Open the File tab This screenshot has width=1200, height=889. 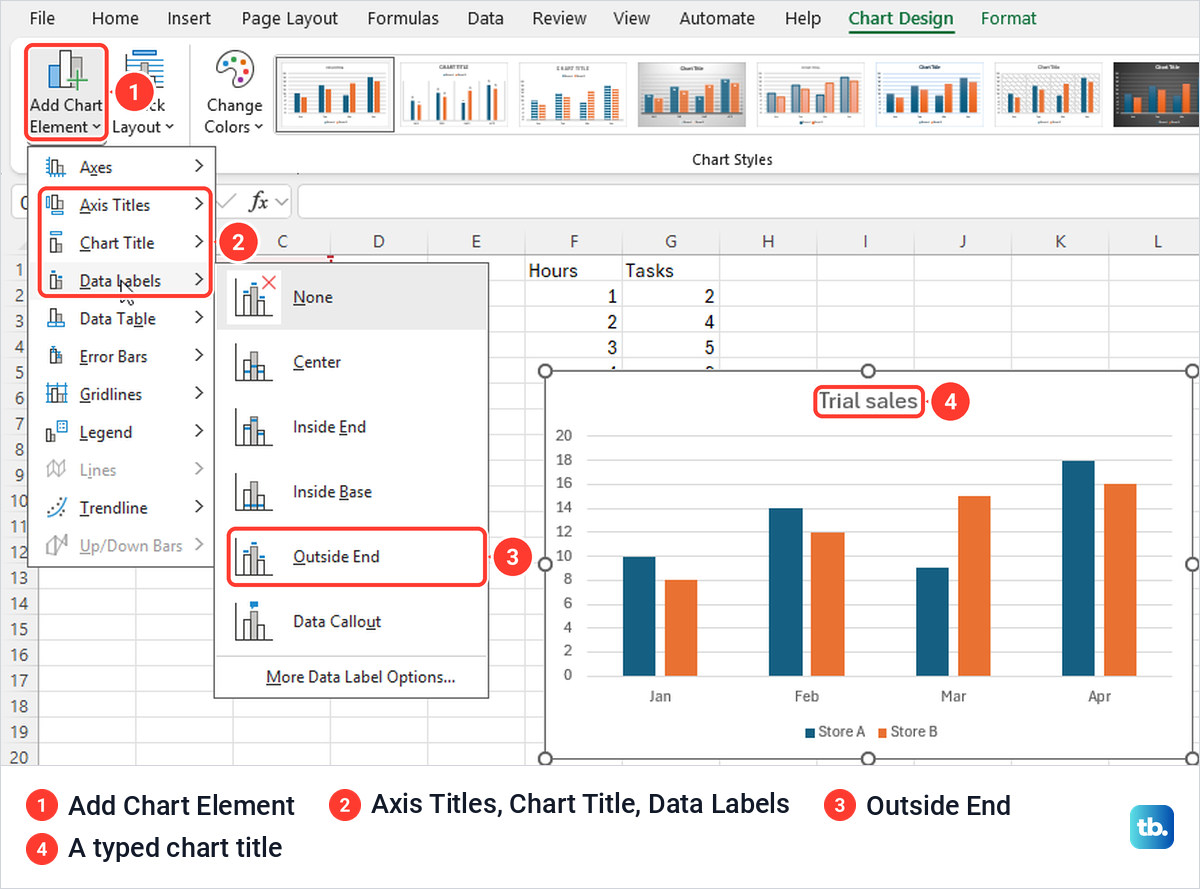[x=42, y=18]
